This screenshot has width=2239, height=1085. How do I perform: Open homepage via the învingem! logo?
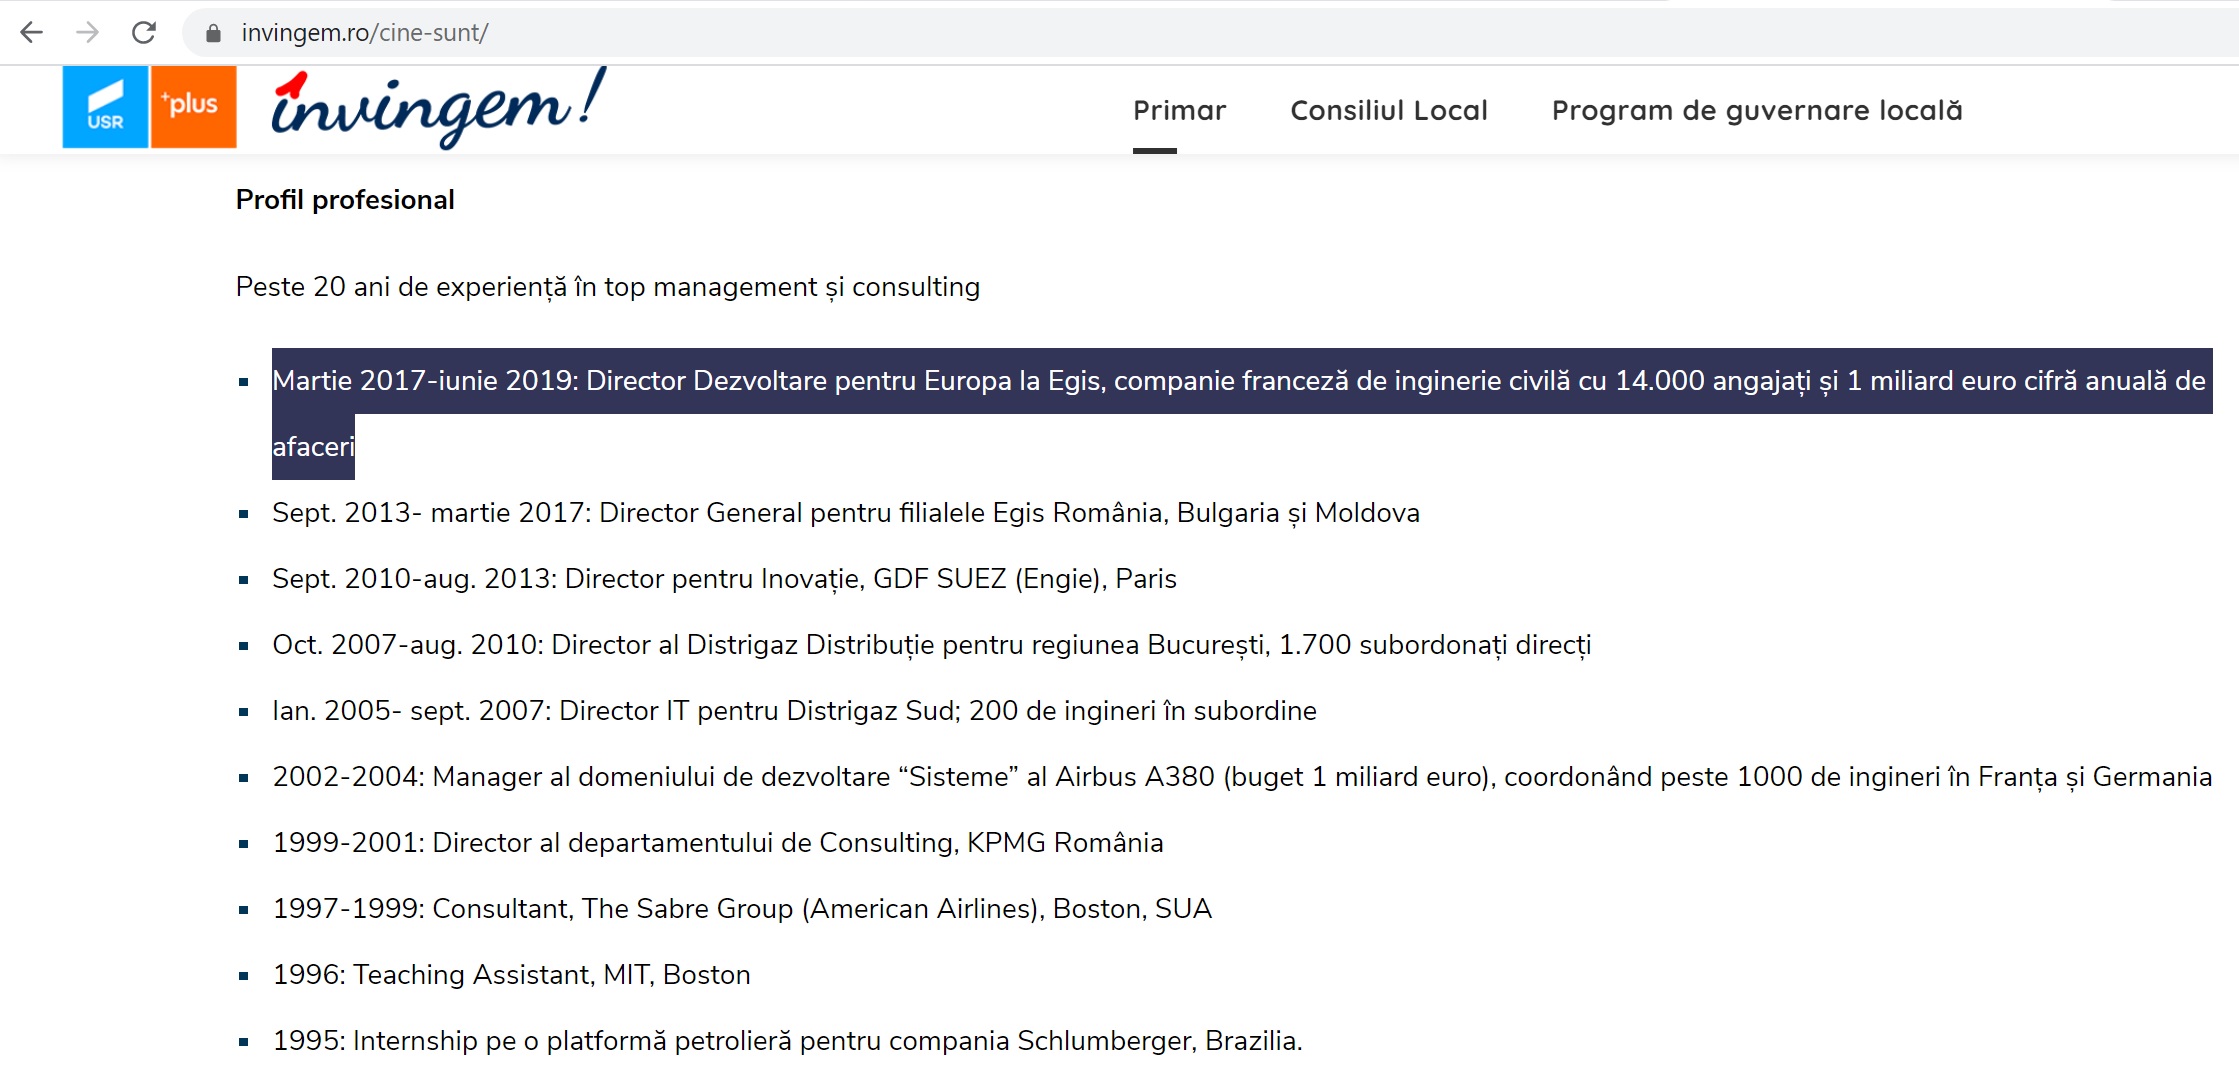pos(439,108)
